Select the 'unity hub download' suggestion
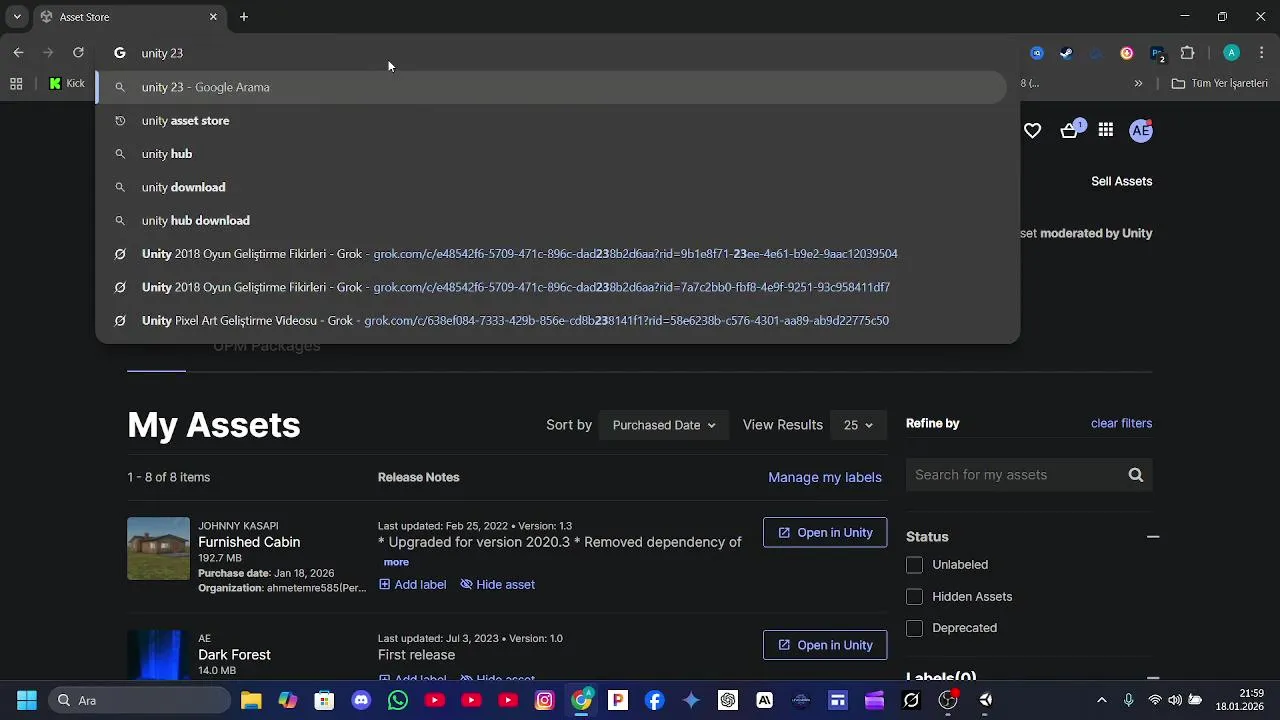 point(551,221)
